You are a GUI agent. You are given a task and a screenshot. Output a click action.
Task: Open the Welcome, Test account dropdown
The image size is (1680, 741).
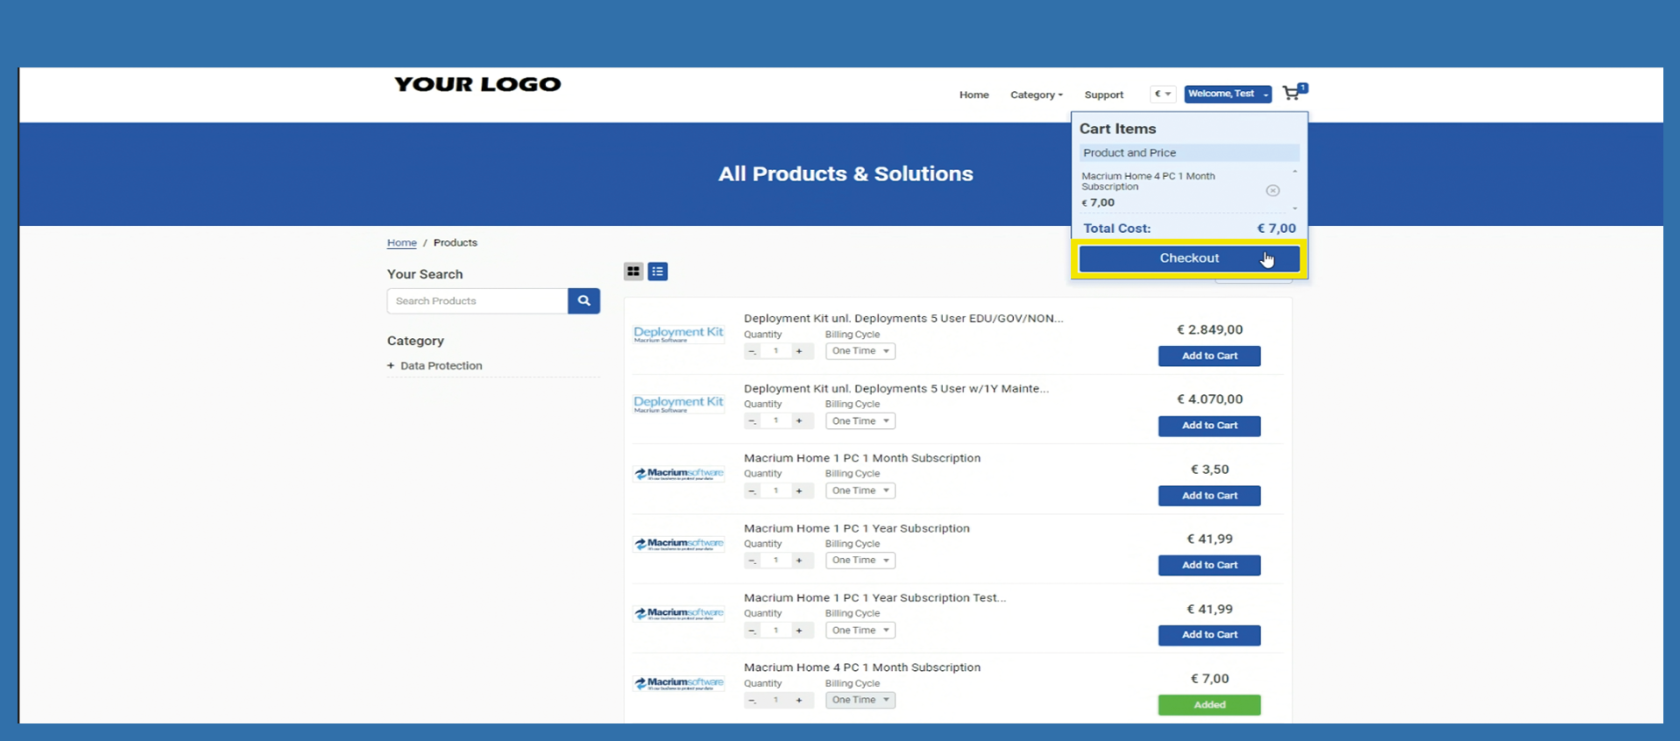1227,94
